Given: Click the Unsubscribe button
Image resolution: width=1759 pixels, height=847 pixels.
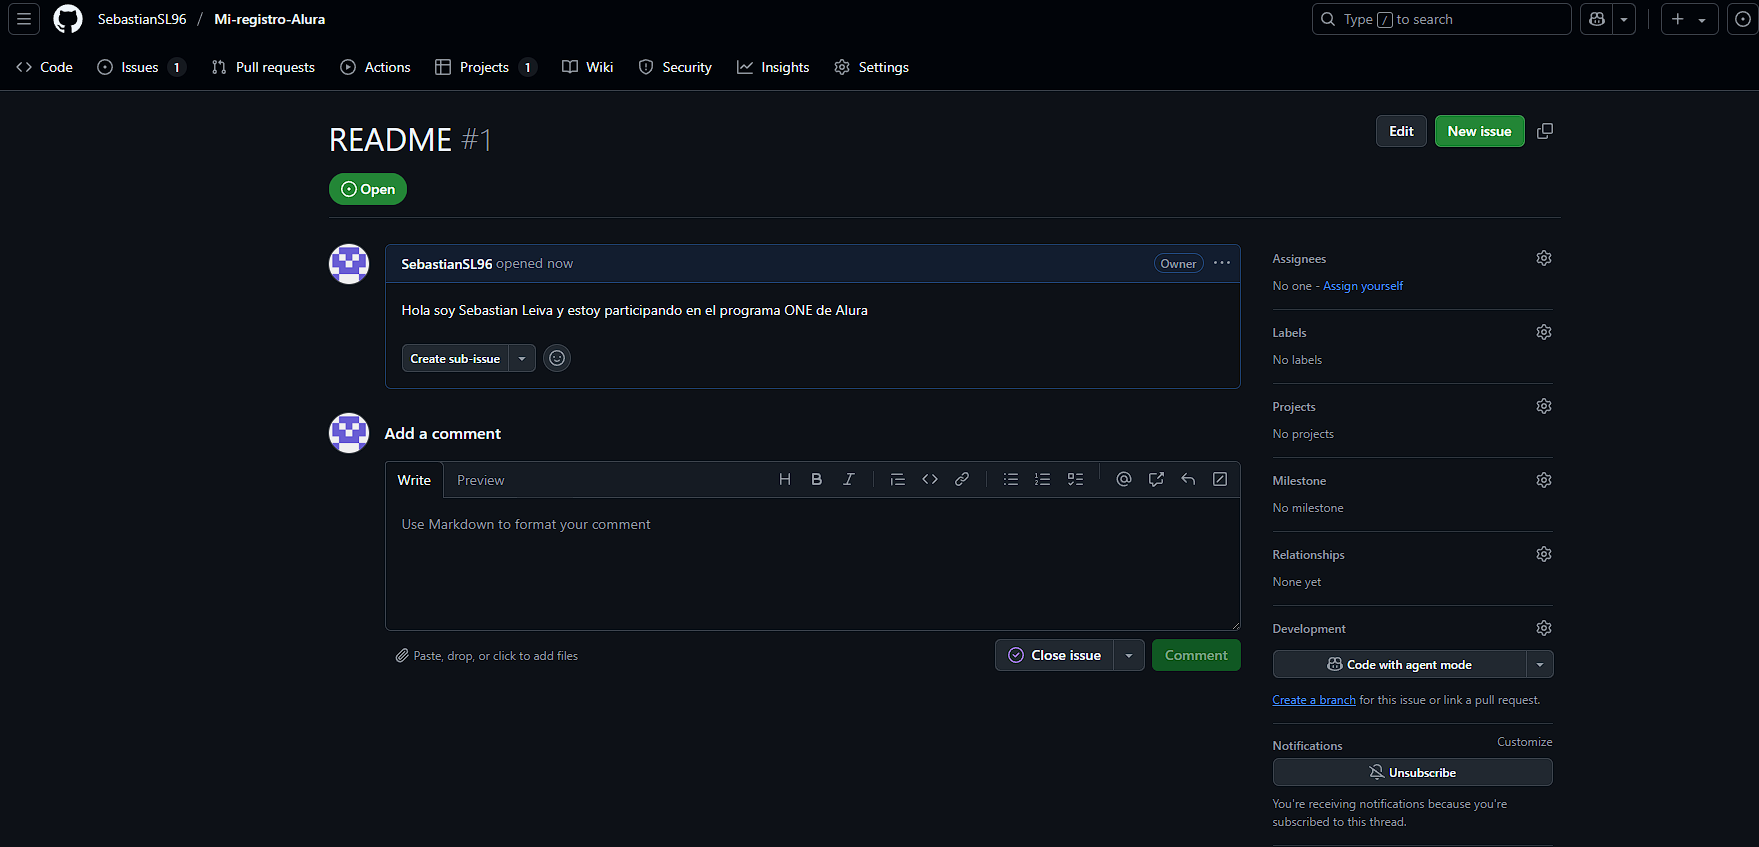Looking at the screenshot, I should click(1412, 772).
